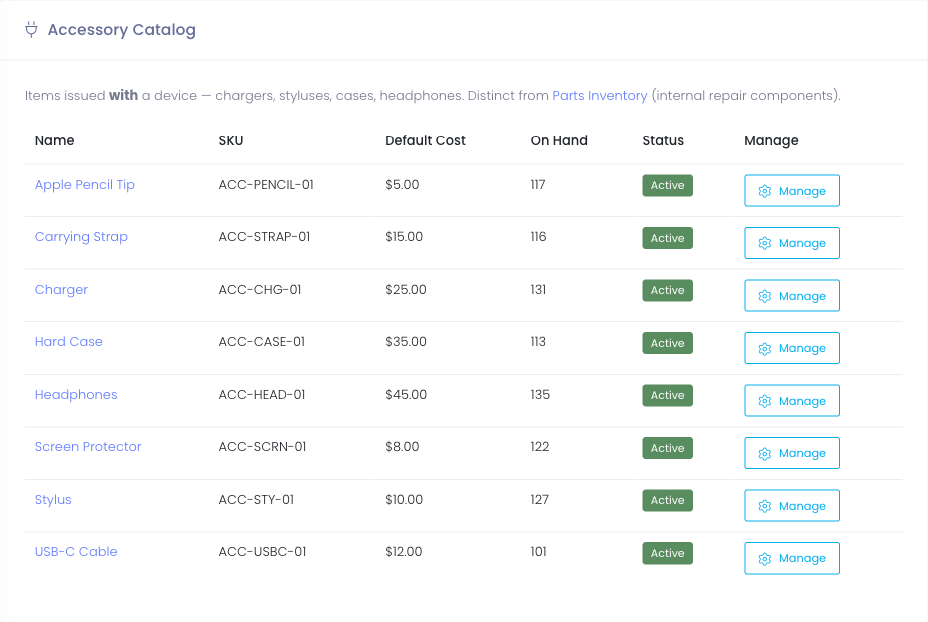928x622 pixels.
Task: Open the Stylus accessory link
Action: click(53, 499)
